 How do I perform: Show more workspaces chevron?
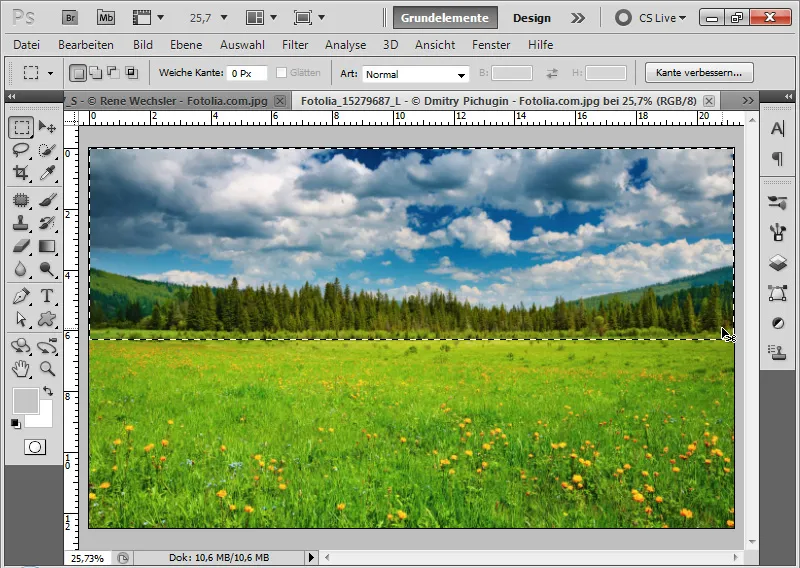coord(578,18)
